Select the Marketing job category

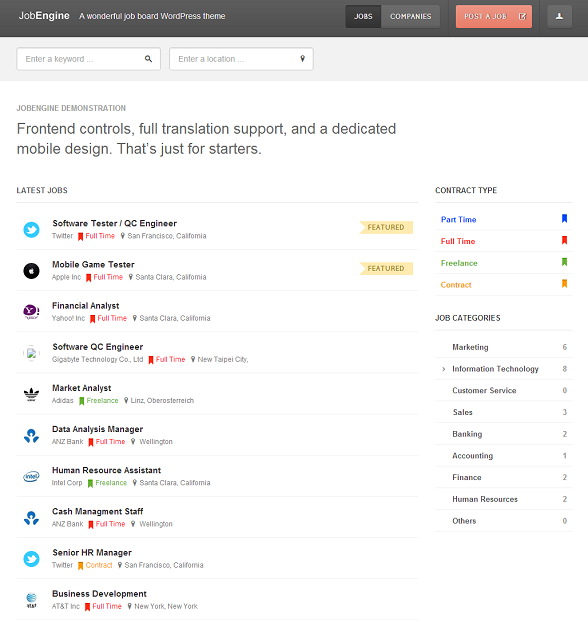(470, 347)
